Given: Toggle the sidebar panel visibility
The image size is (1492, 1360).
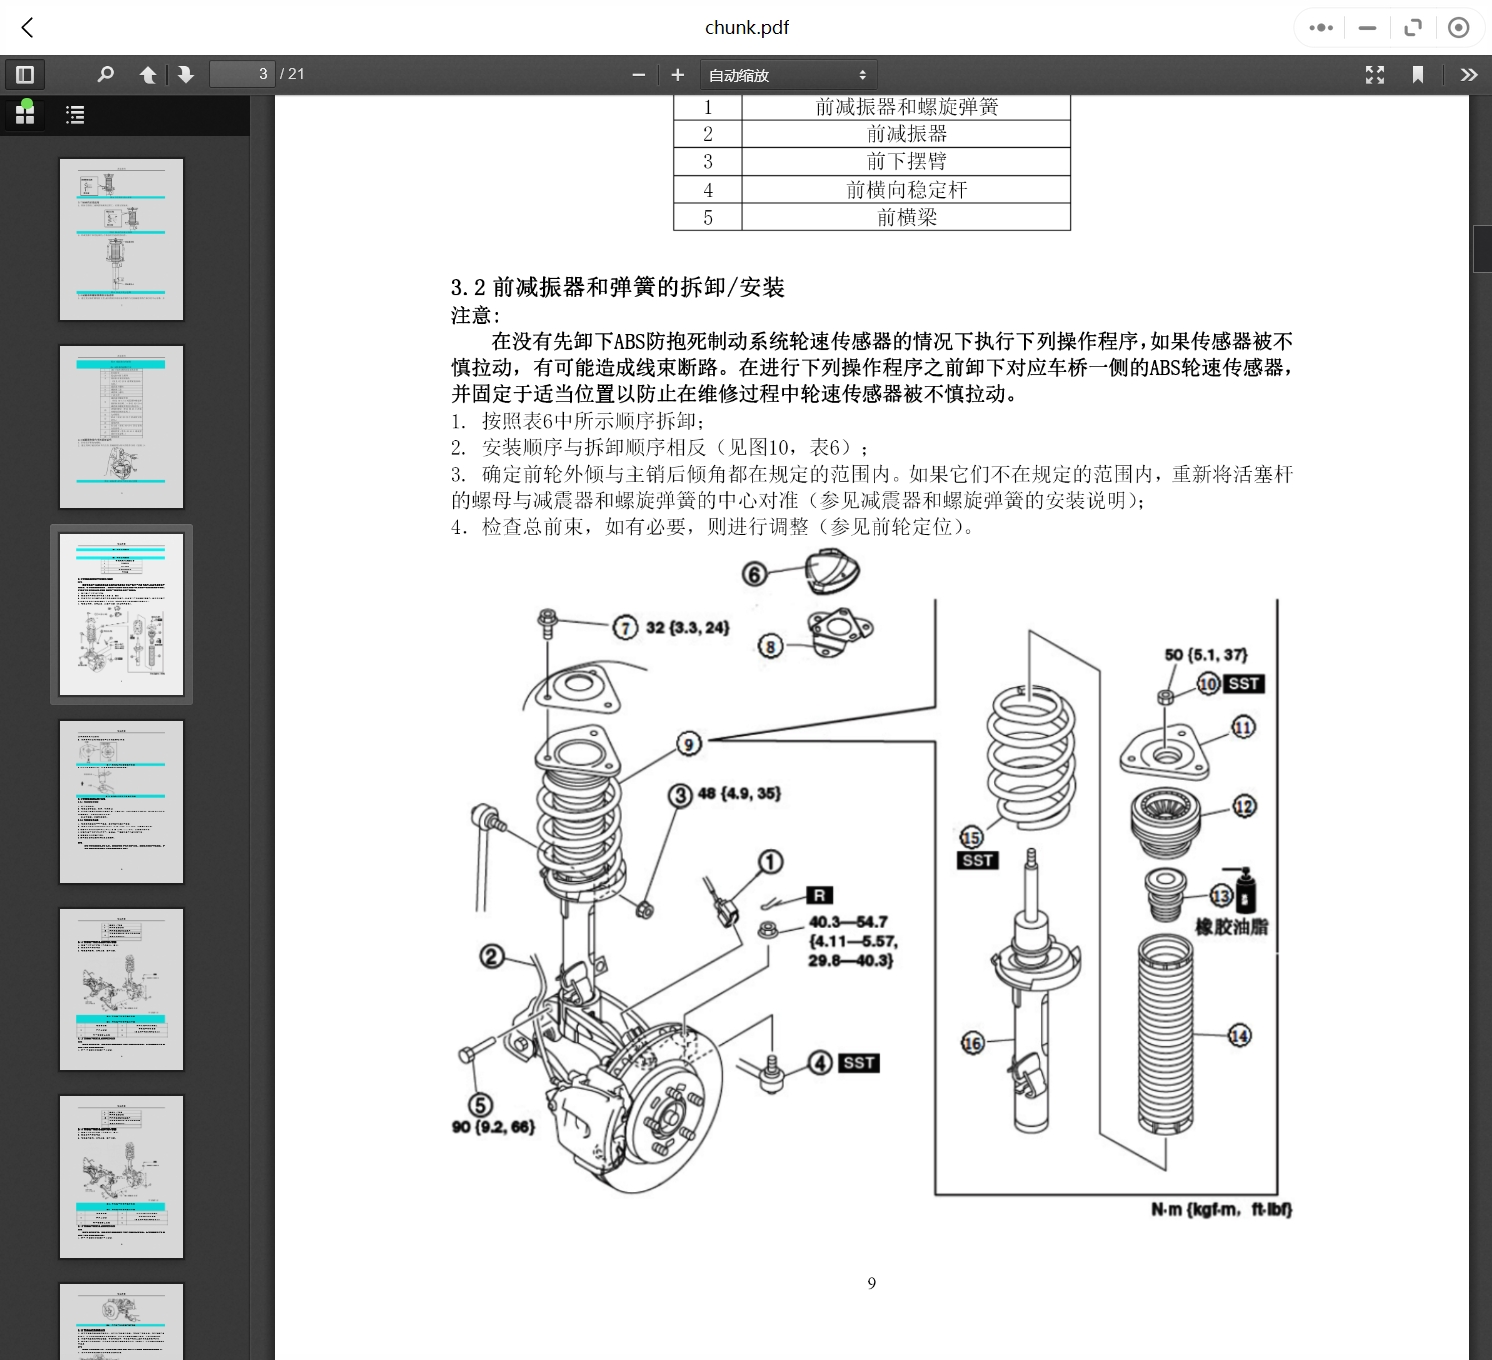Looking at the screenshot, I should point(24,74).
